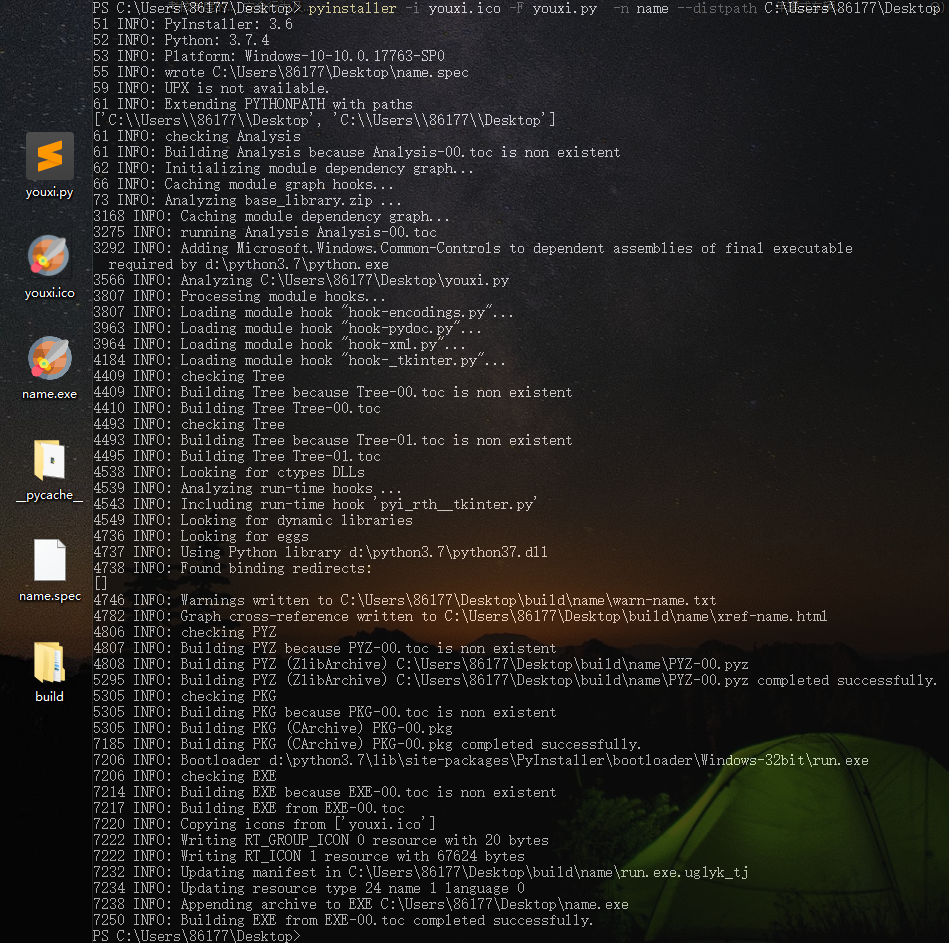
Task: Click the 'hook-encodings.py' log line
Action: (303, 312)
